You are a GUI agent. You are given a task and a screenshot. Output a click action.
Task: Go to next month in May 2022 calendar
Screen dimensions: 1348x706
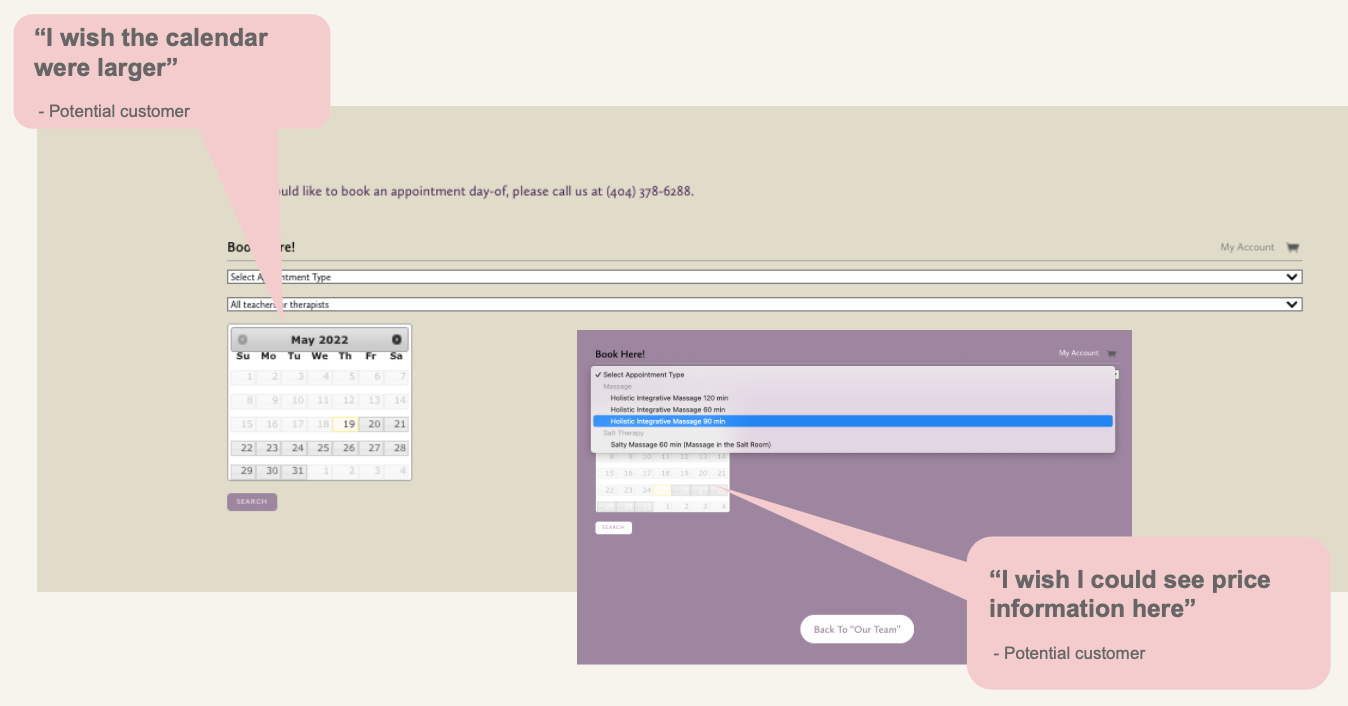coord(397,340)
